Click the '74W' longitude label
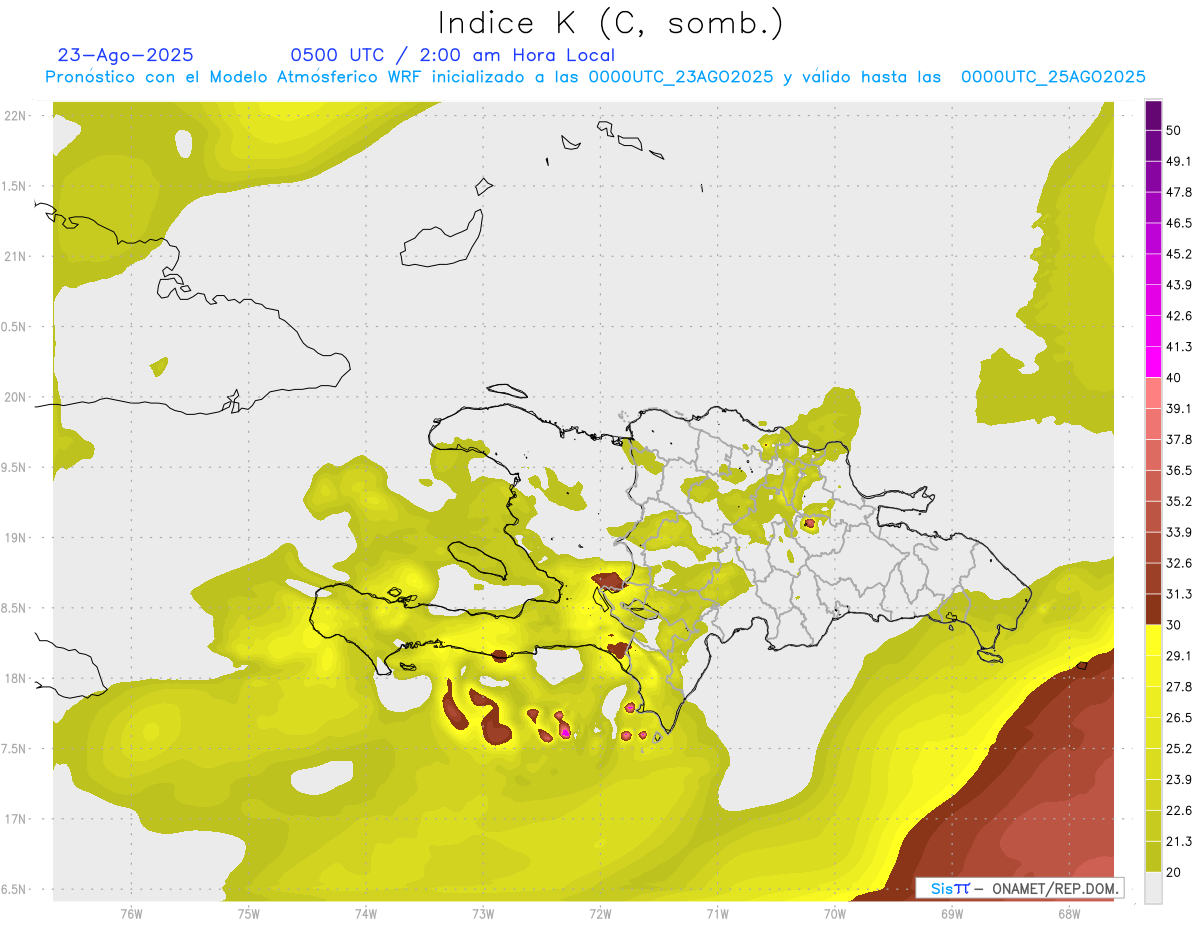 pos(365,914)
